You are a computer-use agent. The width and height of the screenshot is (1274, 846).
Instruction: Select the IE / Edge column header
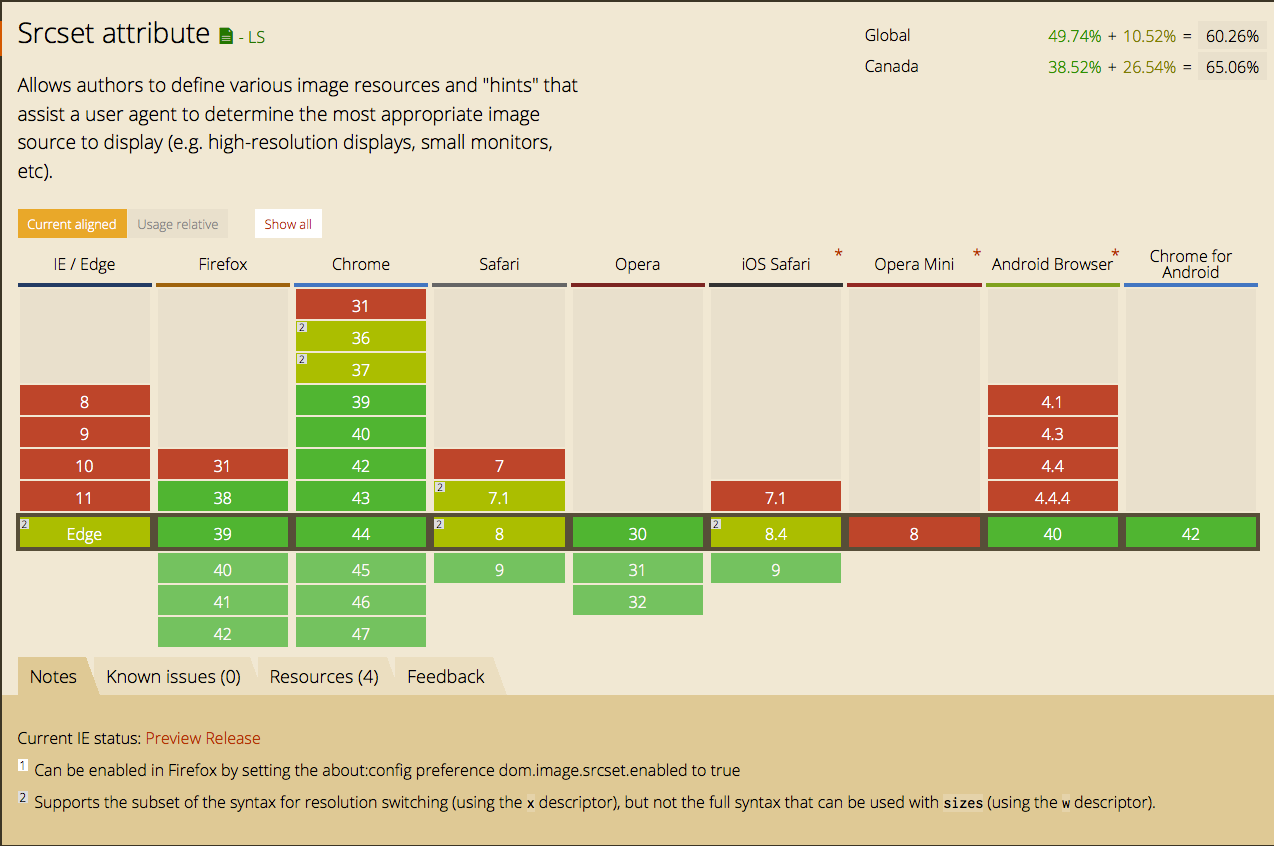pos(84,264)
